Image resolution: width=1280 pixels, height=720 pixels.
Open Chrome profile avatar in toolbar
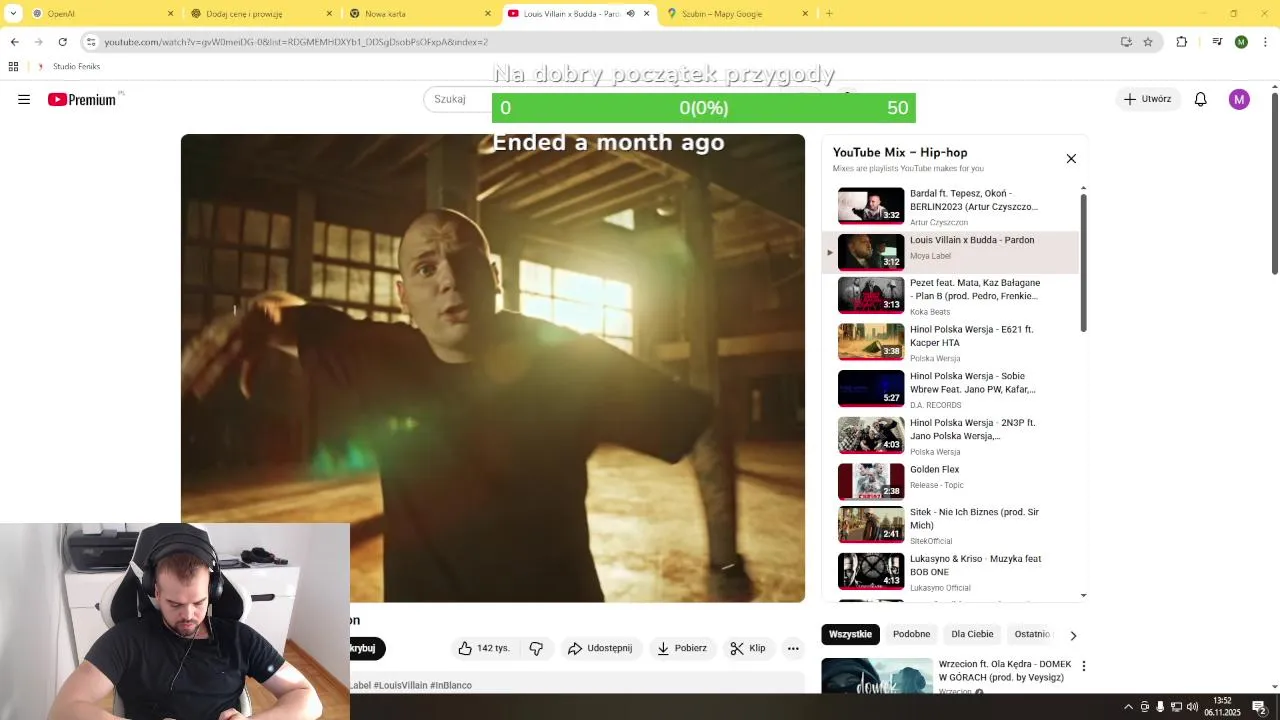click(x=1241, y=42)
